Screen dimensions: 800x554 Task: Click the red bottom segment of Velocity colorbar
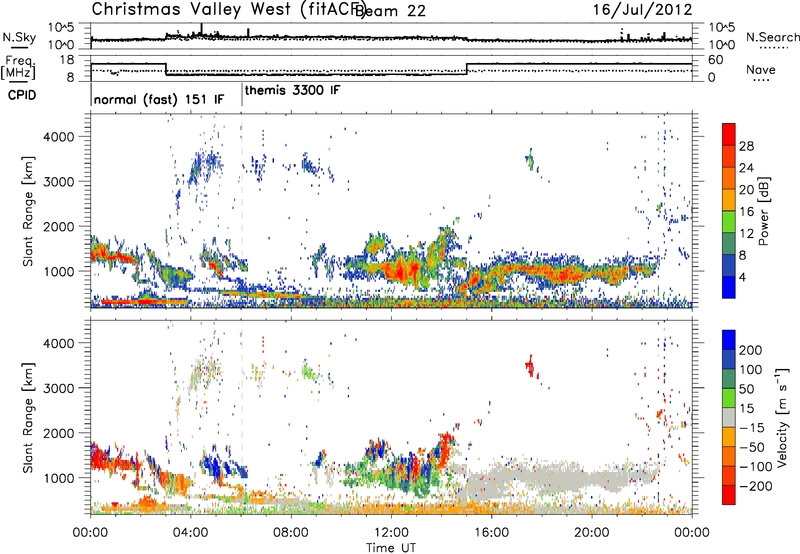pyautogui.click(x=729, y=495)
